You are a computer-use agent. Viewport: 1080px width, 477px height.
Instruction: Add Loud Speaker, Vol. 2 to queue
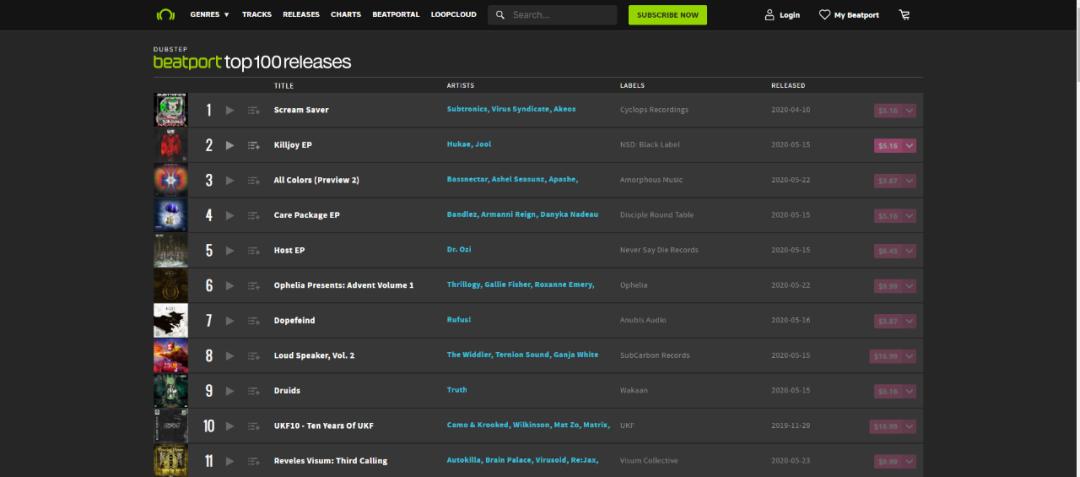(253, 356)
